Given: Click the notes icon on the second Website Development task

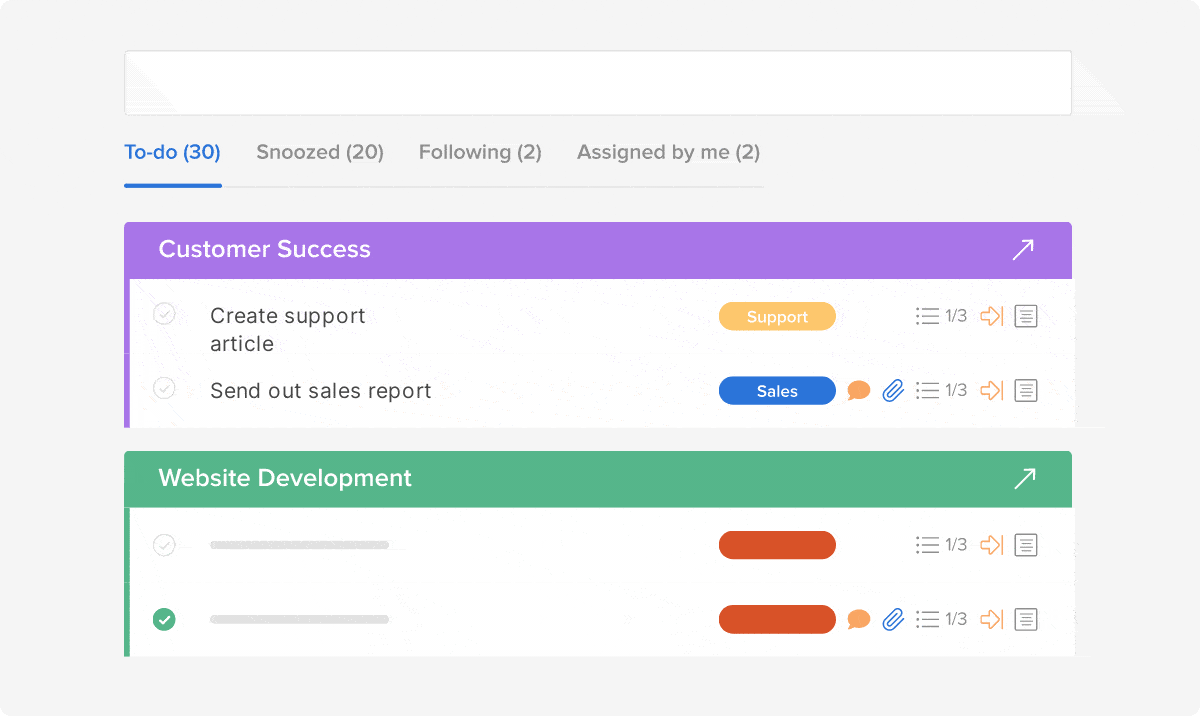Looking at the screenshot, I should point(1026,619).
